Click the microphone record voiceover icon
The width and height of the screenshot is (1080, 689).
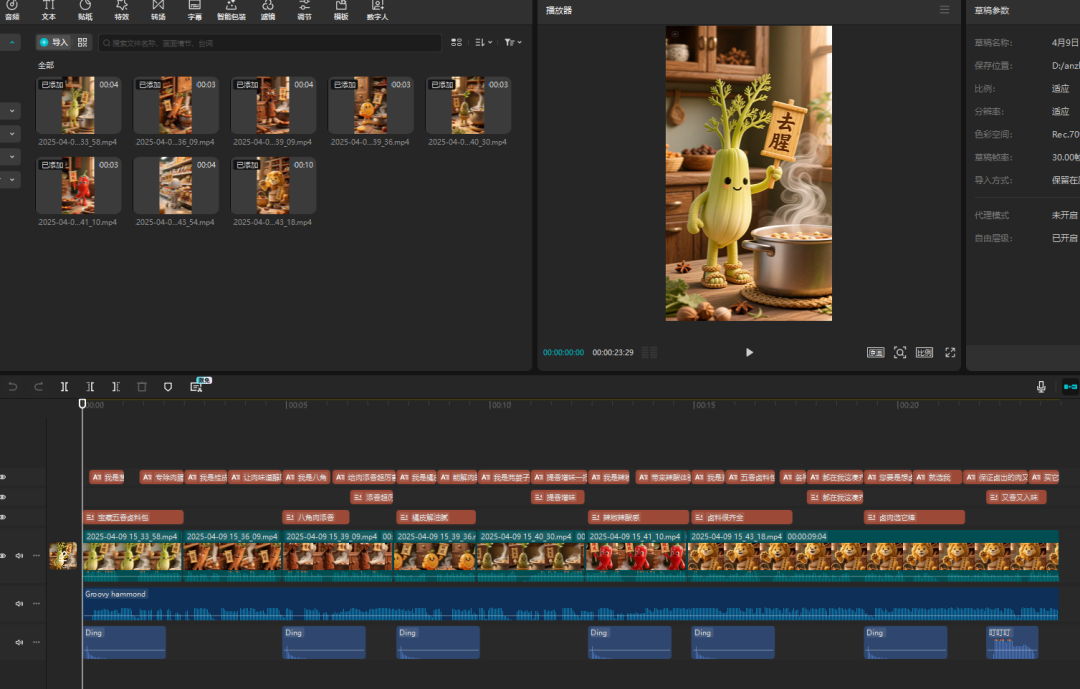click(1041, 386)
